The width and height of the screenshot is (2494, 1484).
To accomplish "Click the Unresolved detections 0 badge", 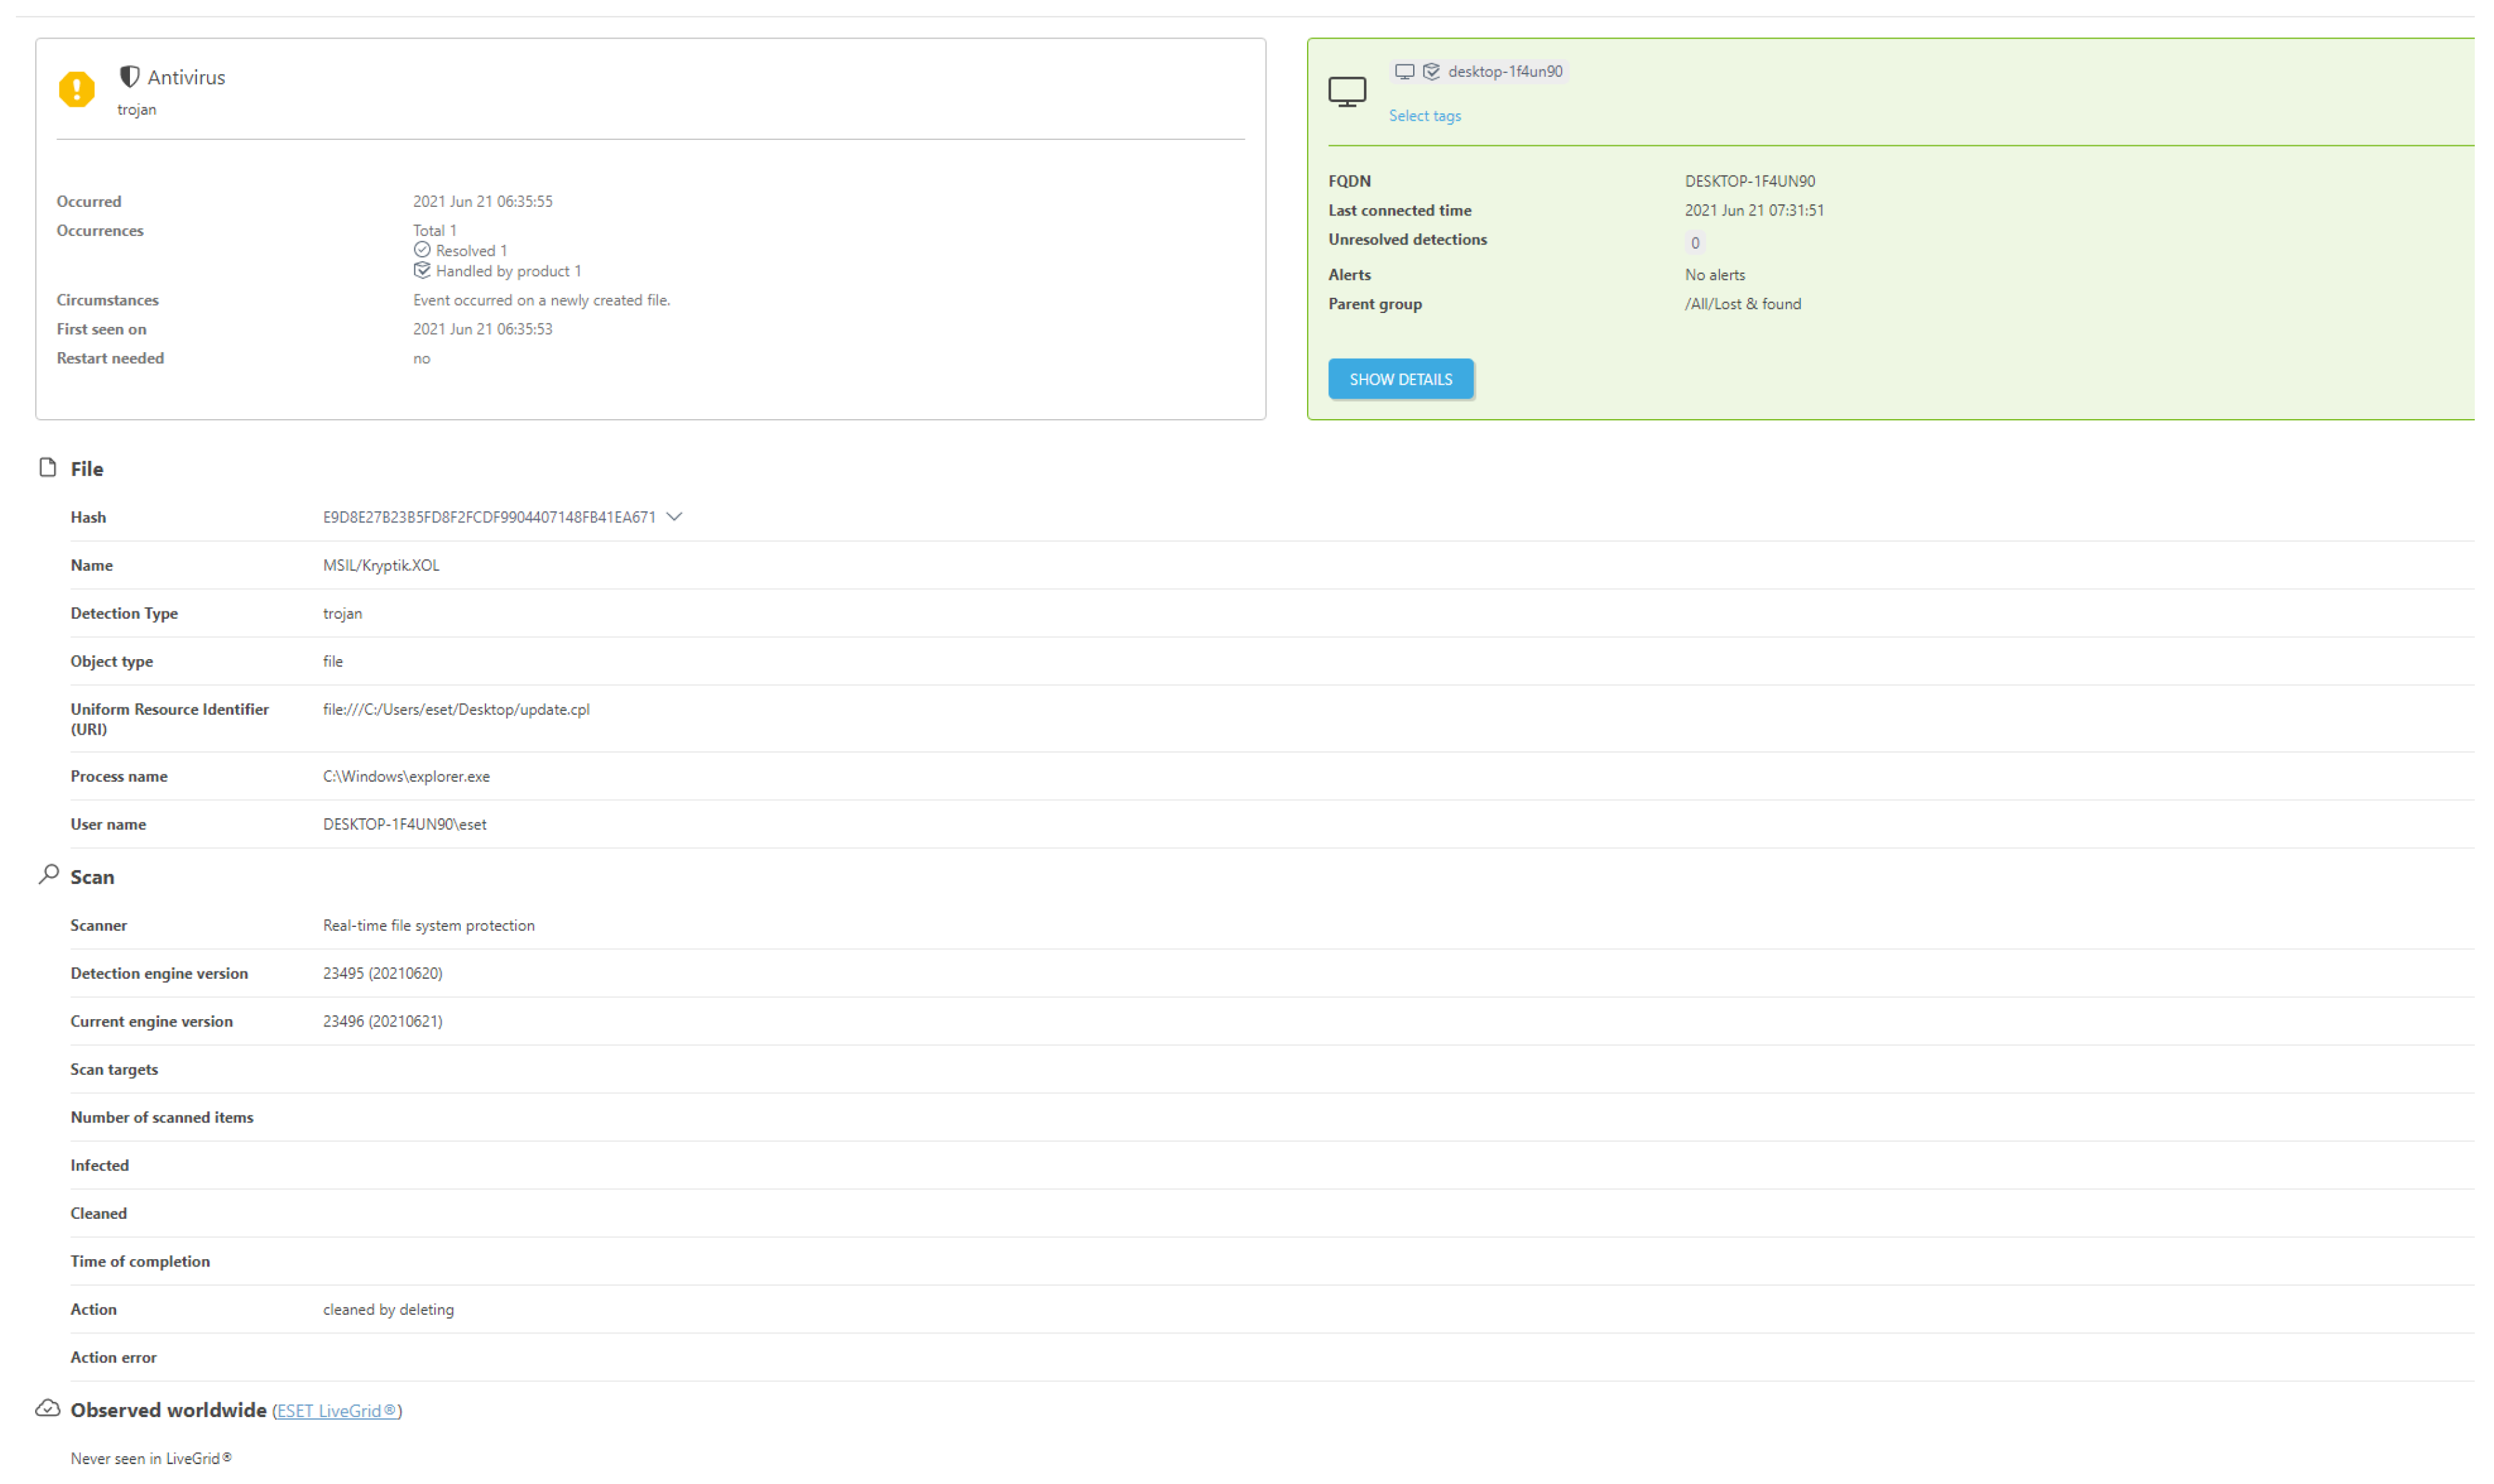I will click(1694, 242).
